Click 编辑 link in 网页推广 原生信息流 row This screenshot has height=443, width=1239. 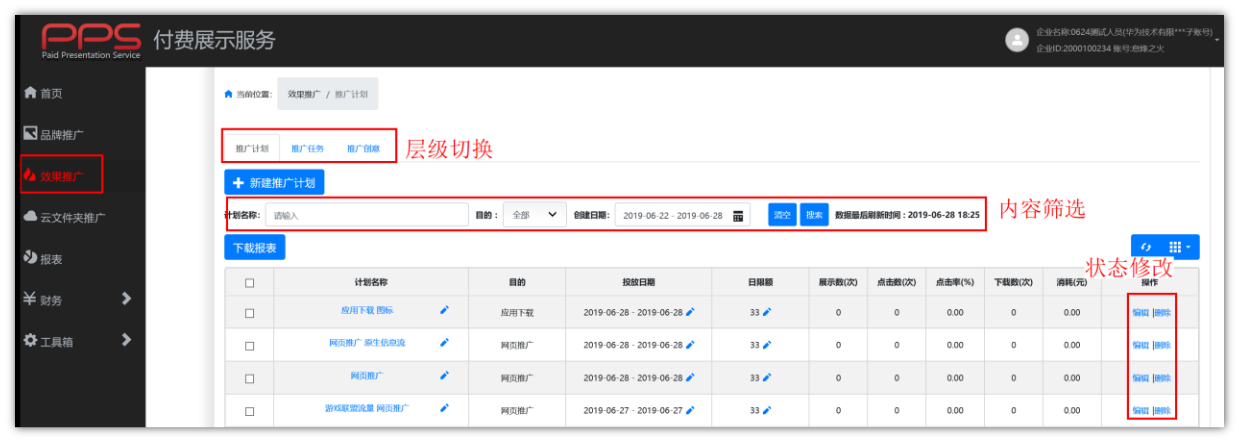[1140, 345]
